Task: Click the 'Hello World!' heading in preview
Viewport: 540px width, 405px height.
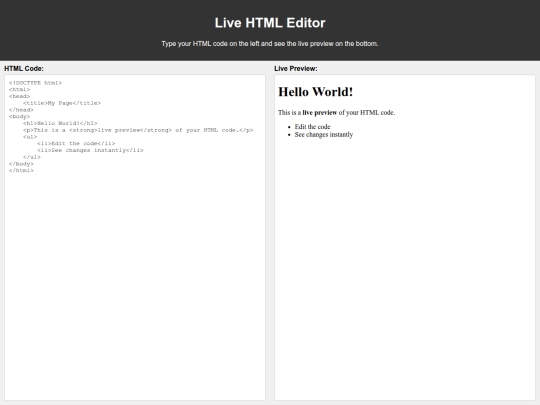Action: click(x=315, y=92)
